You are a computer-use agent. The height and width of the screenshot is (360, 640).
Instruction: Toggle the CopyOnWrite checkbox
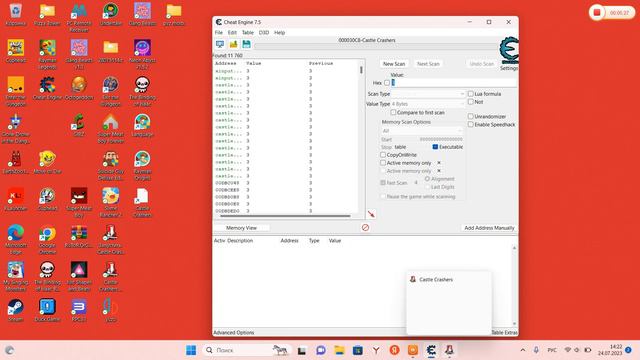tap(383, 155)
